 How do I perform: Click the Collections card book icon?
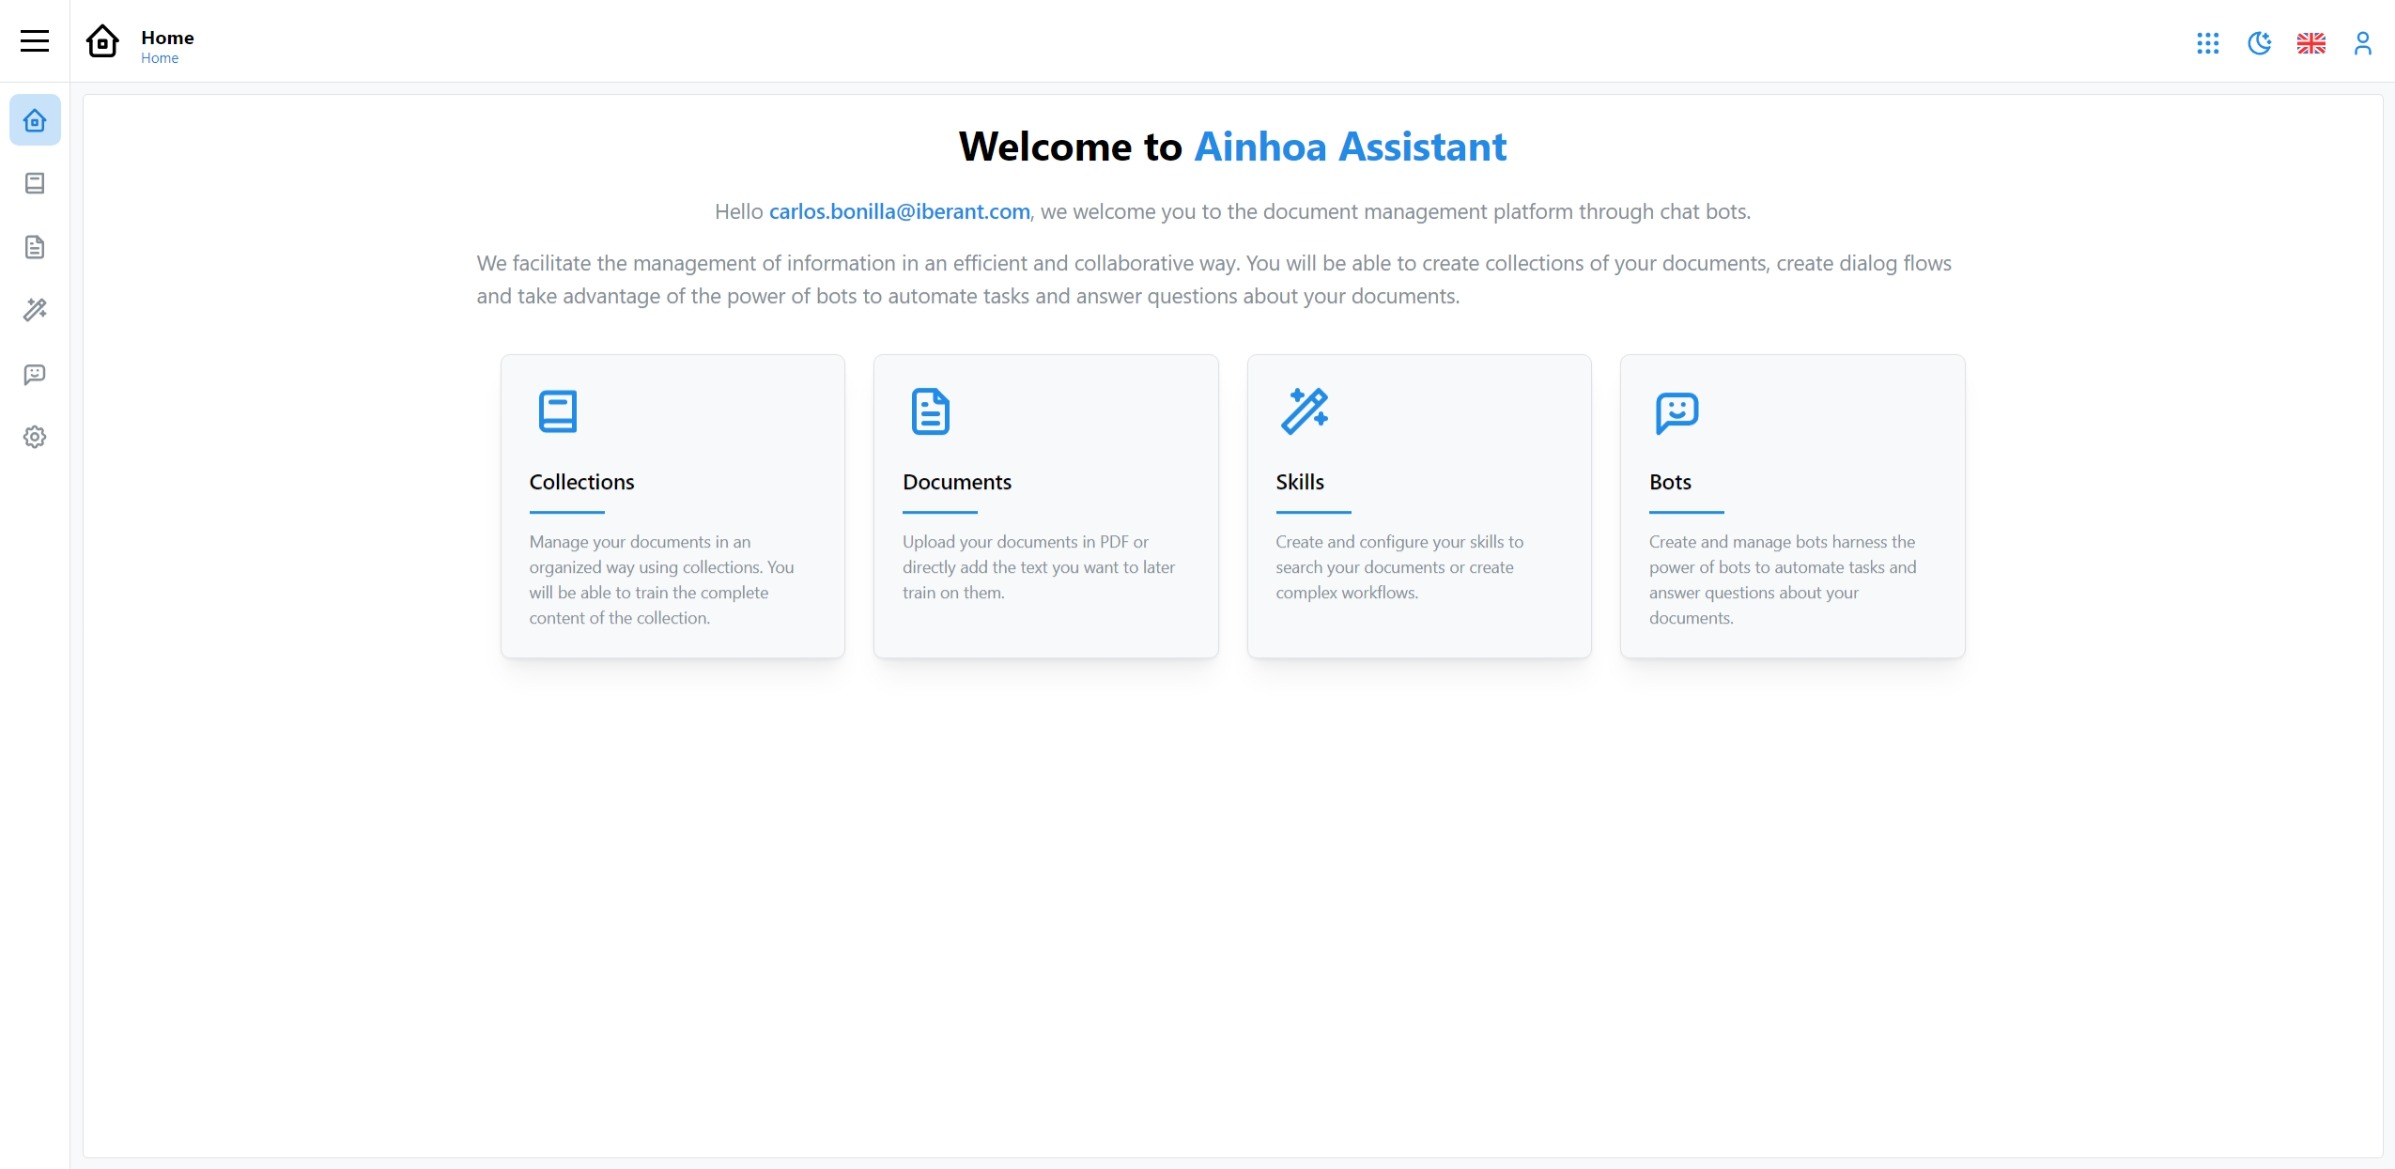click(x=558, y=411)
